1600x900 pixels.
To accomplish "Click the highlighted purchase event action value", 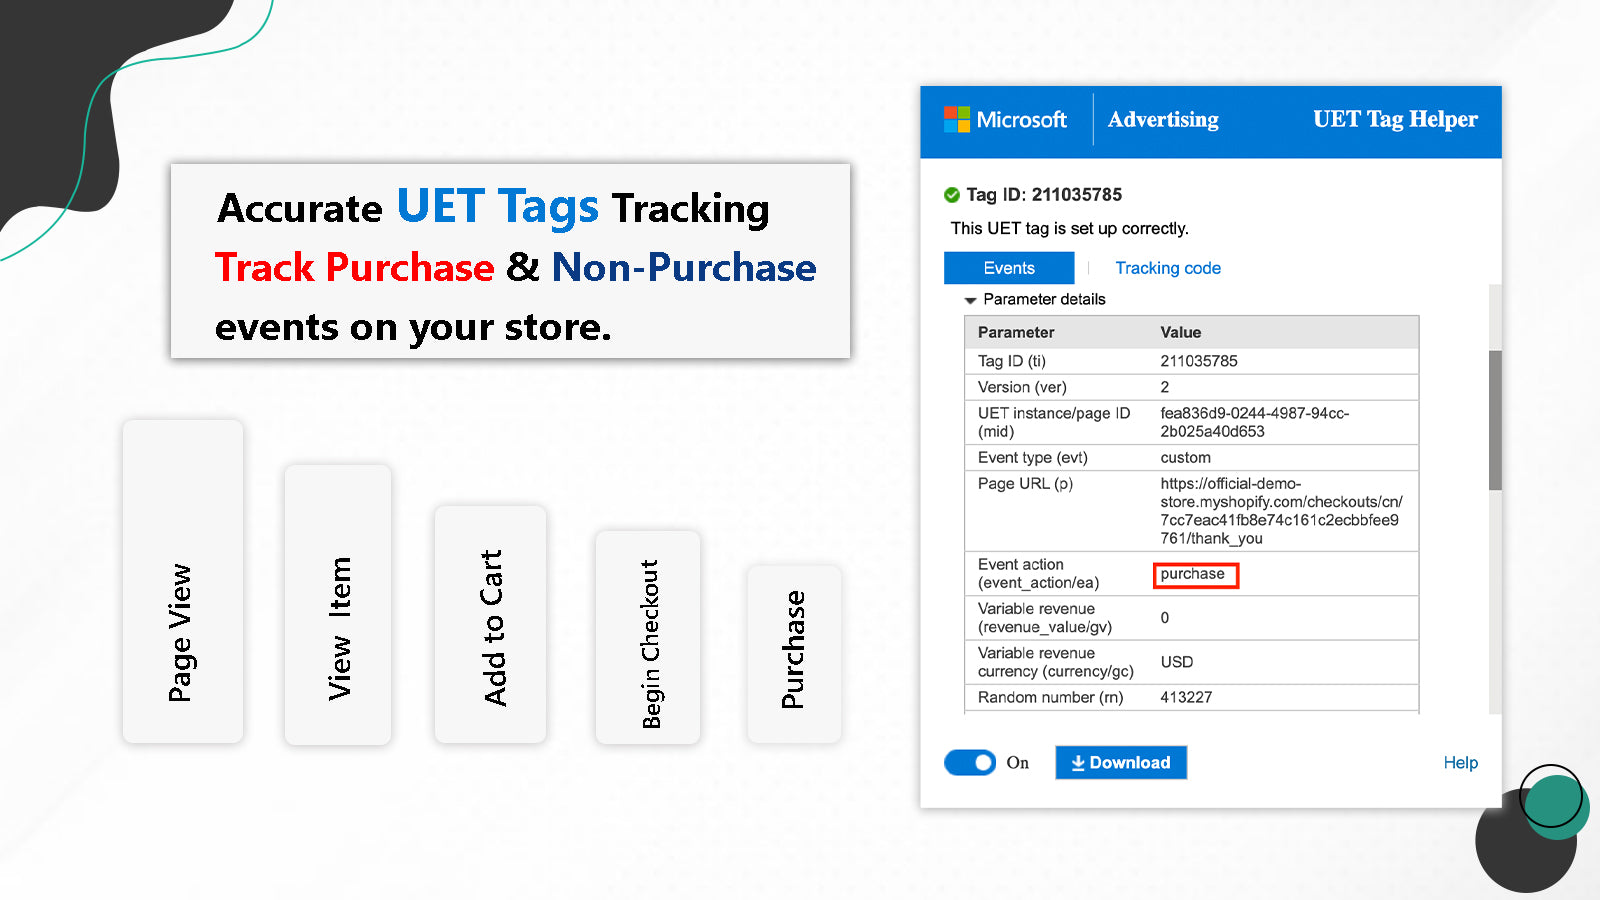I will (1195, 575).
